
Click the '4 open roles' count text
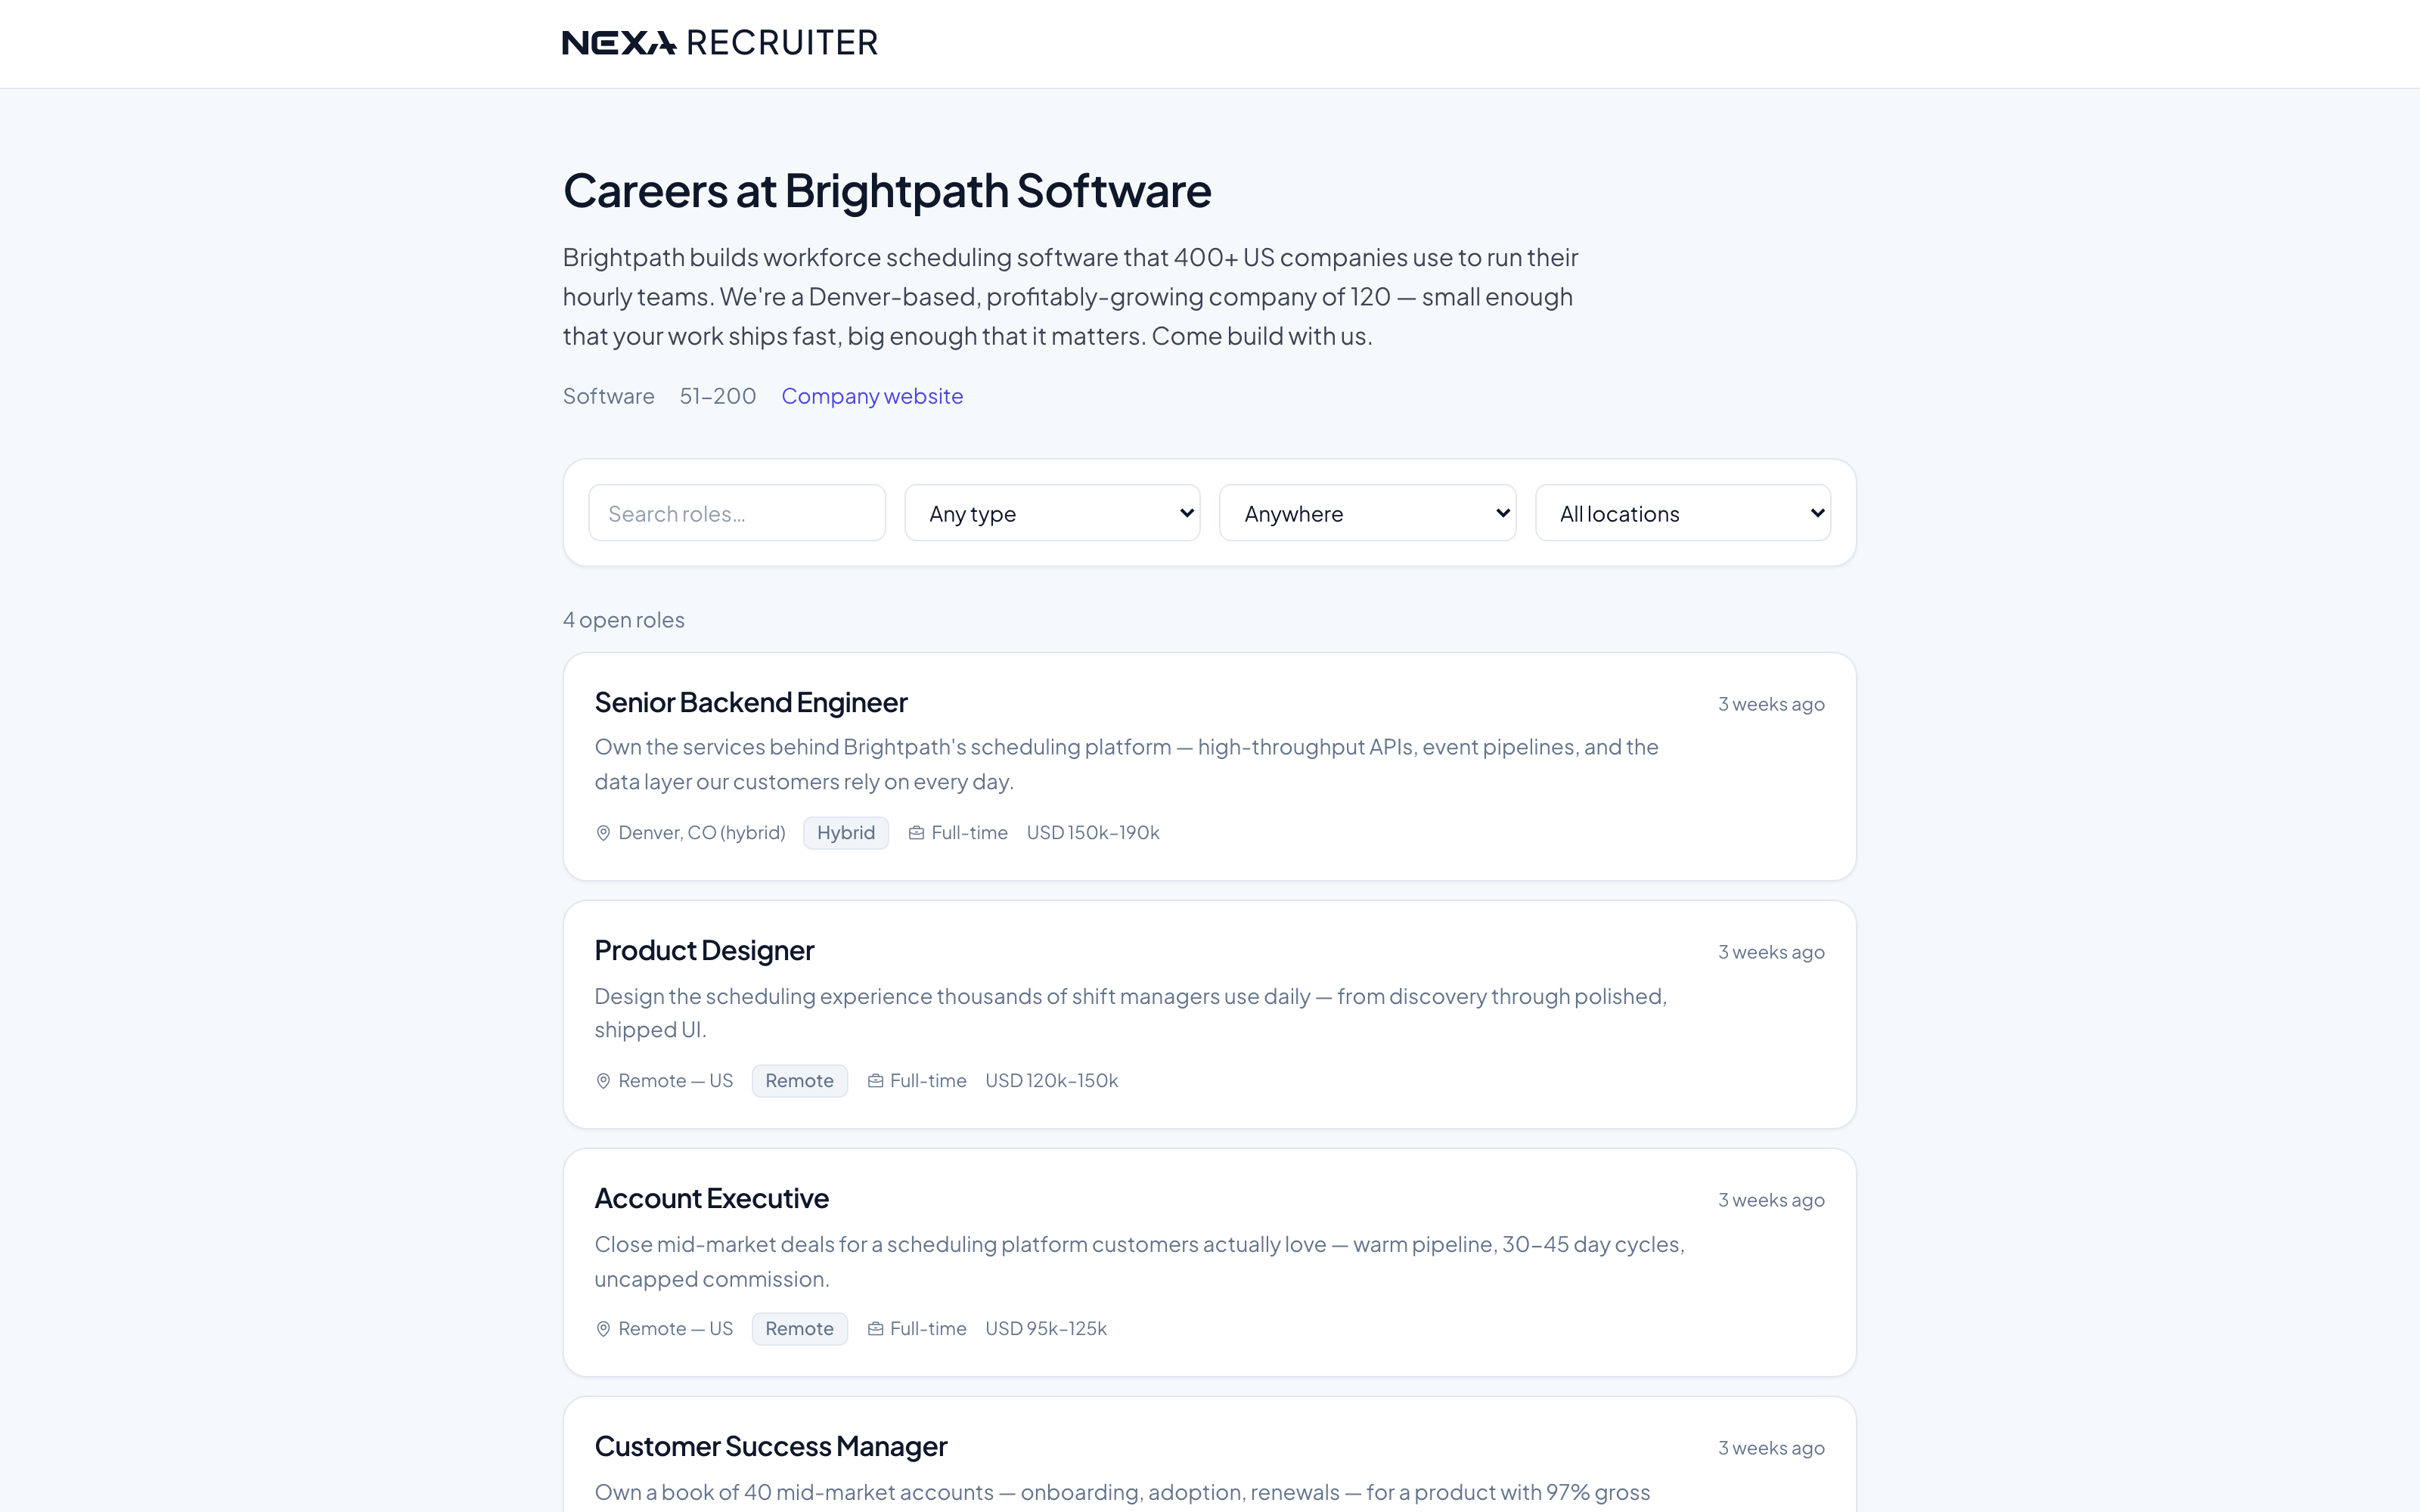point(624,620)
